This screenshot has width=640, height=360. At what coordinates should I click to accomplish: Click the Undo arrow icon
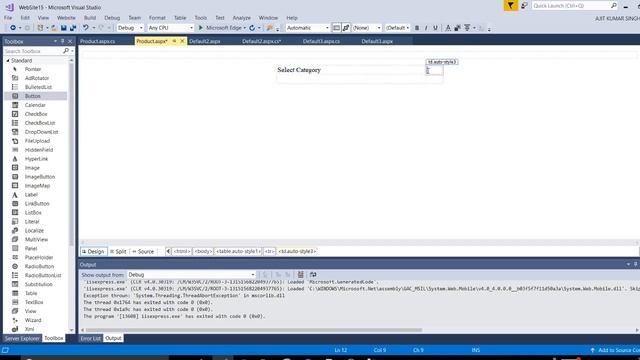(x=85, y=28)
